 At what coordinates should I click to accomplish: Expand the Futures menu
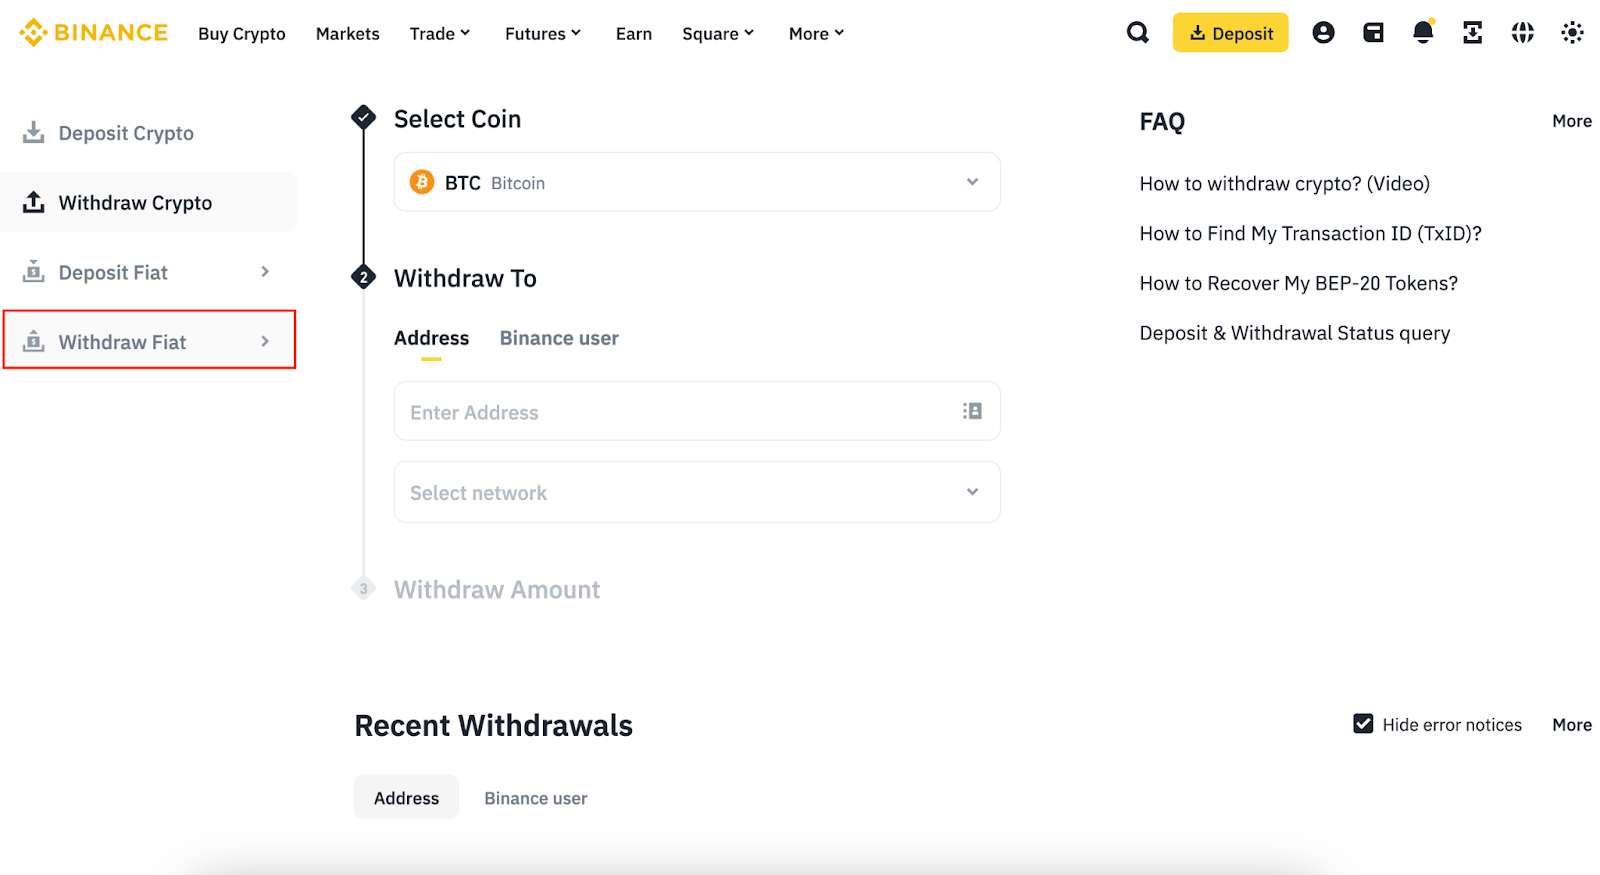click(x=543, y=33)
